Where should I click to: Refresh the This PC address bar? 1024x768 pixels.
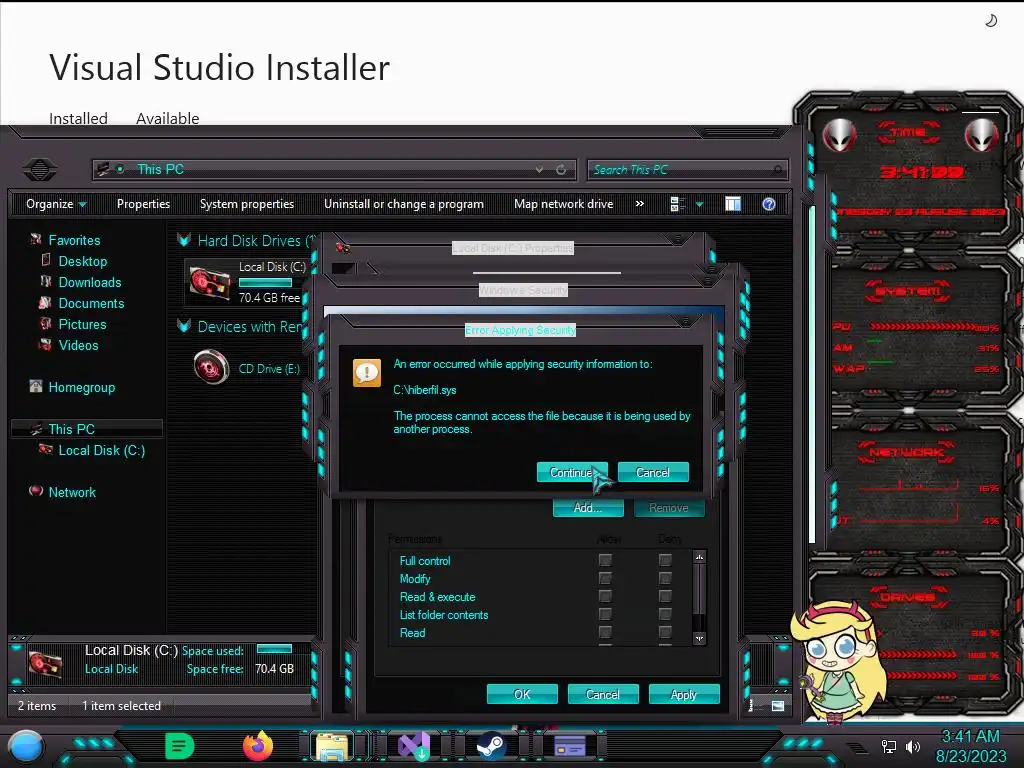pos(561,170)
